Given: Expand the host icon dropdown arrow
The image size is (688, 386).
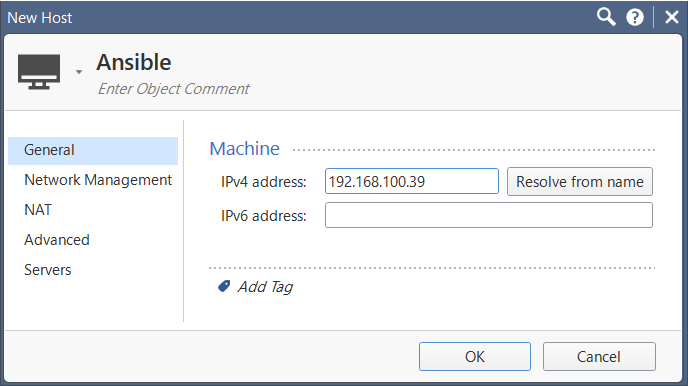Looking at the screenshot, I should pos(79,72).
